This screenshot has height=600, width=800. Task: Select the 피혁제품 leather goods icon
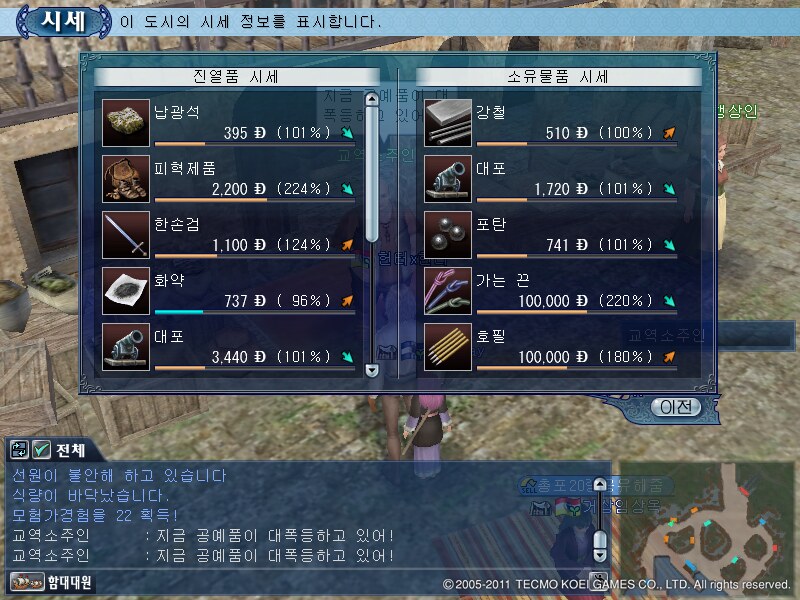tap(126, 179)
